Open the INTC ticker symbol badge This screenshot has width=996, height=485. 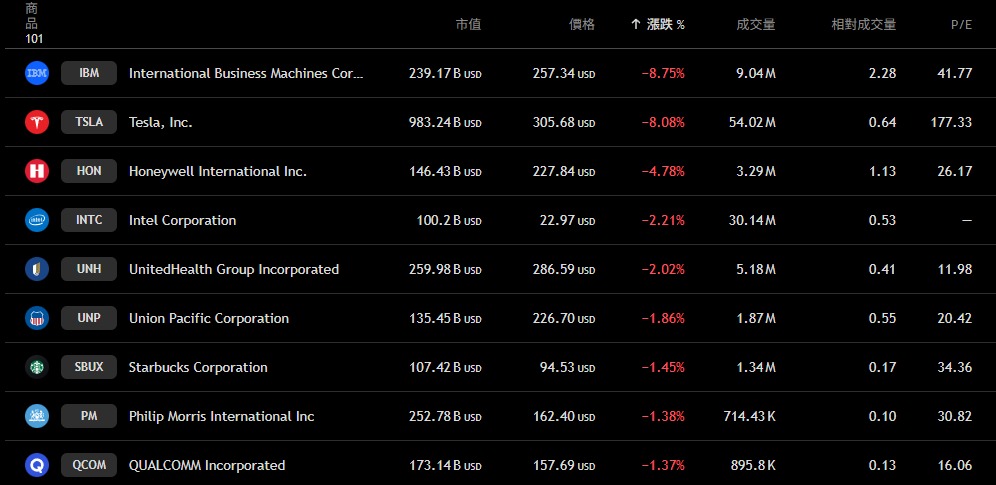[89, 220]
